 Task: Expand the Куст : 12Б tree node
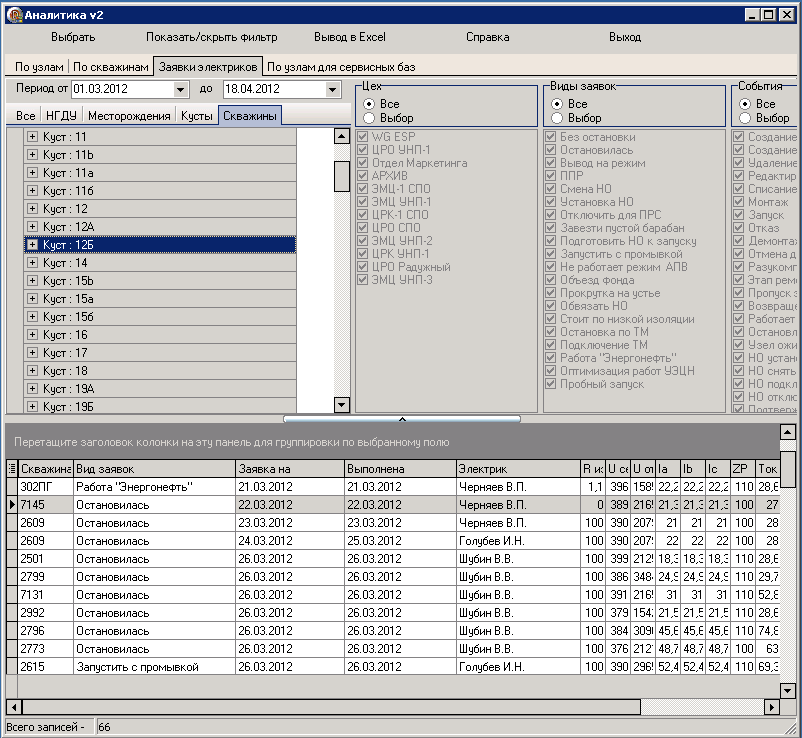(x=32, y=244)
